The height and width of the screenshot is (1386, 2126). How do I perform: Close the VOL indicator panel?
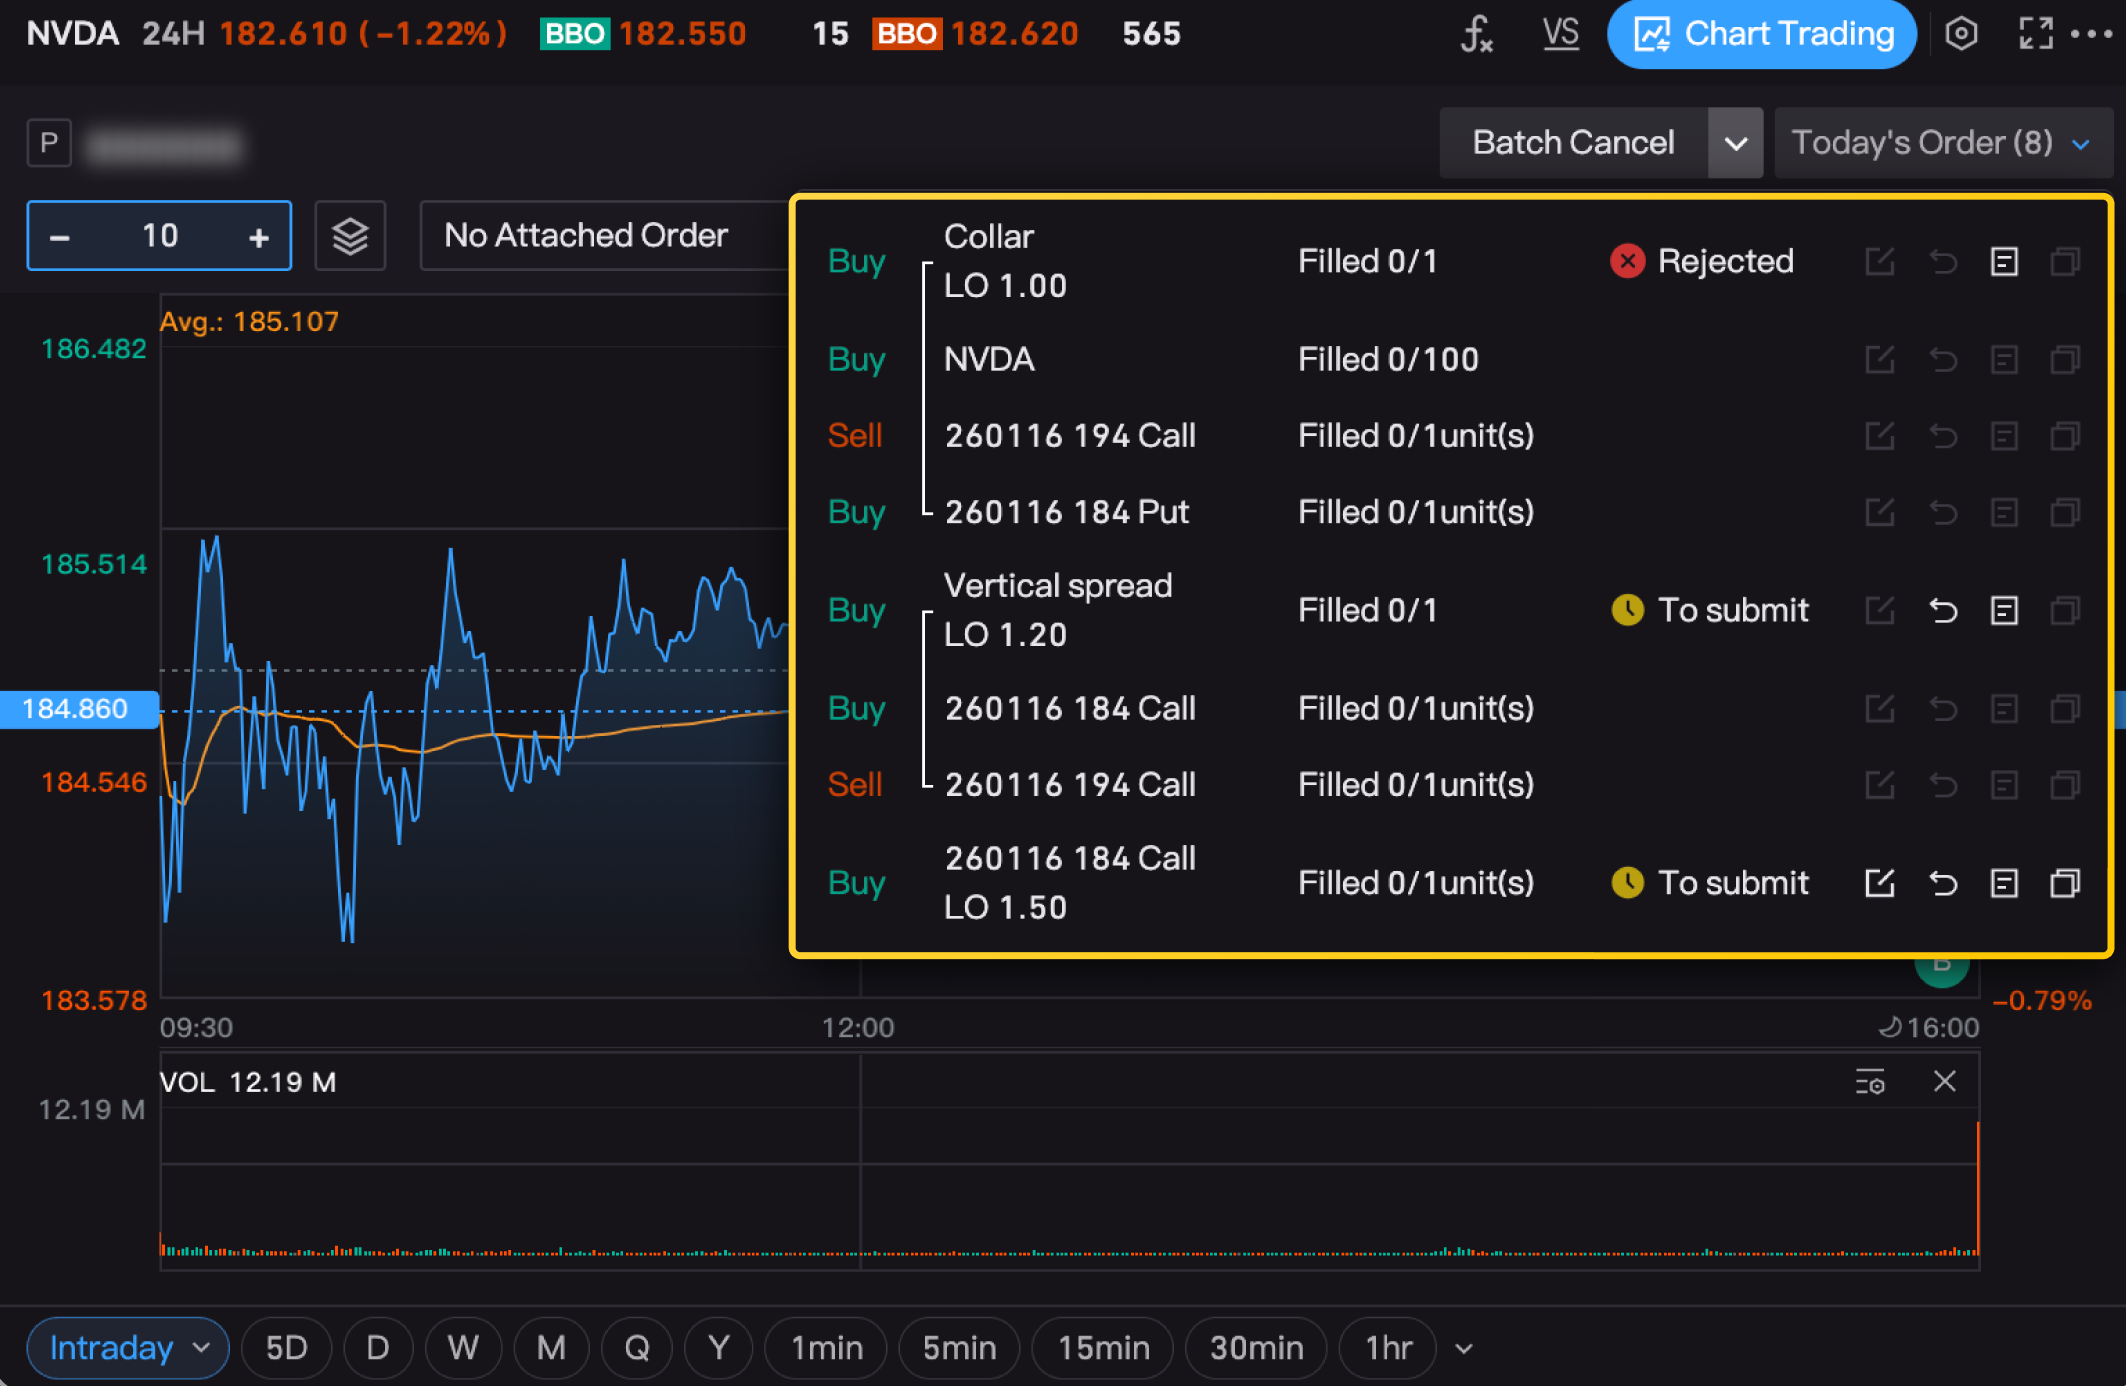(x=1944, y=1081)
